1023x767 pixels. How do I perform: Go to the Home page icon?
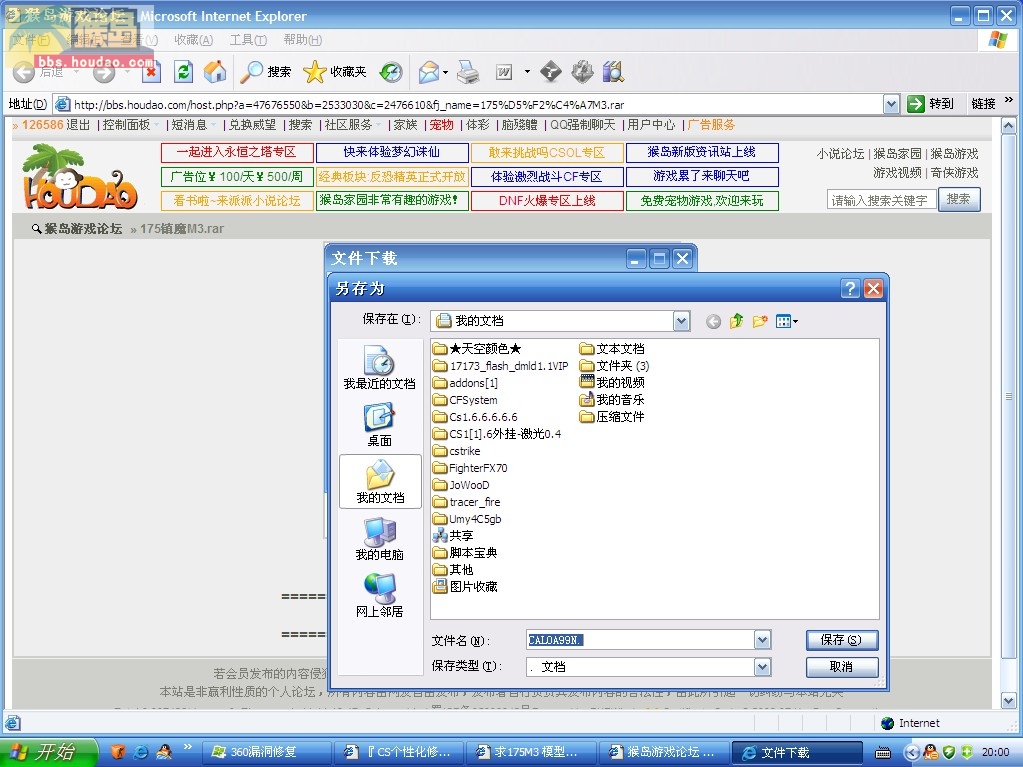pos(215,72)
